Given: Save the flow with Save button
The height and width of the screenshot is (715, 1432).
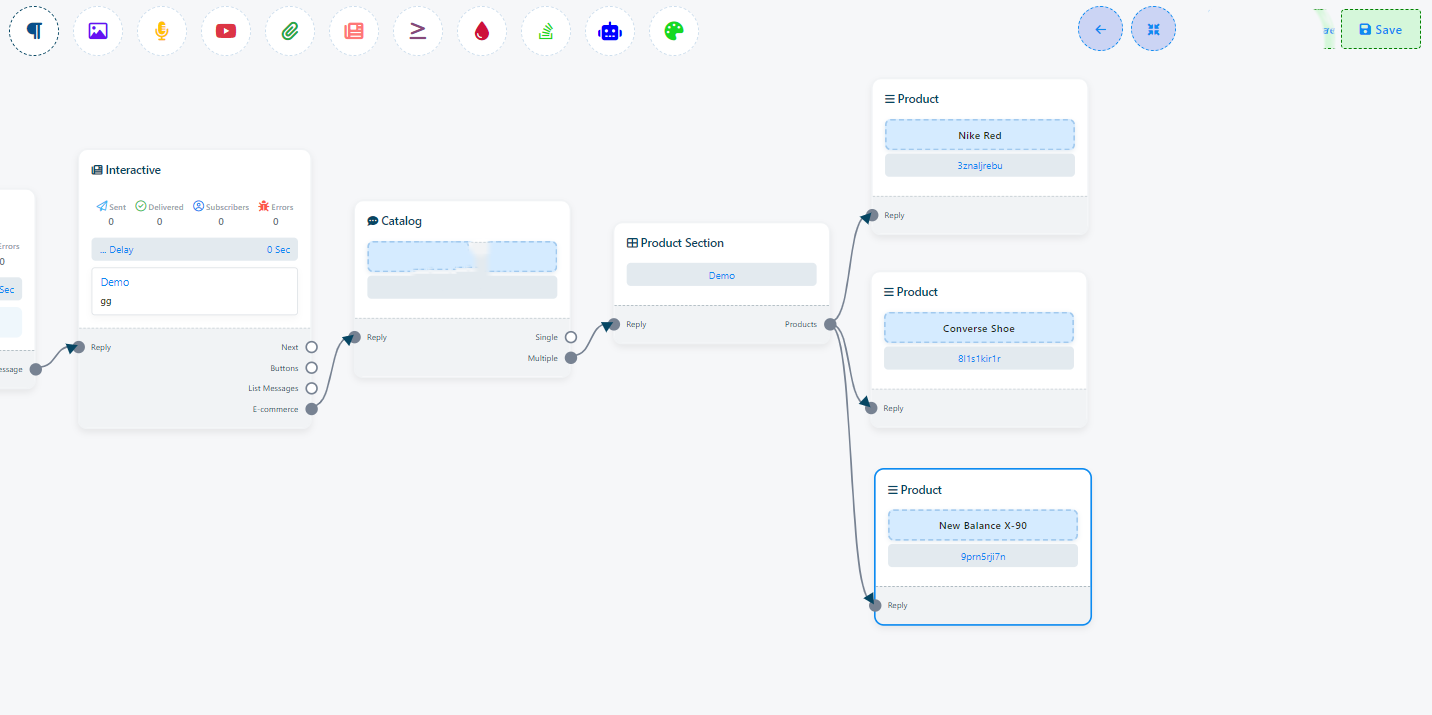Looking at the screenshot, I should (1380, 29).
